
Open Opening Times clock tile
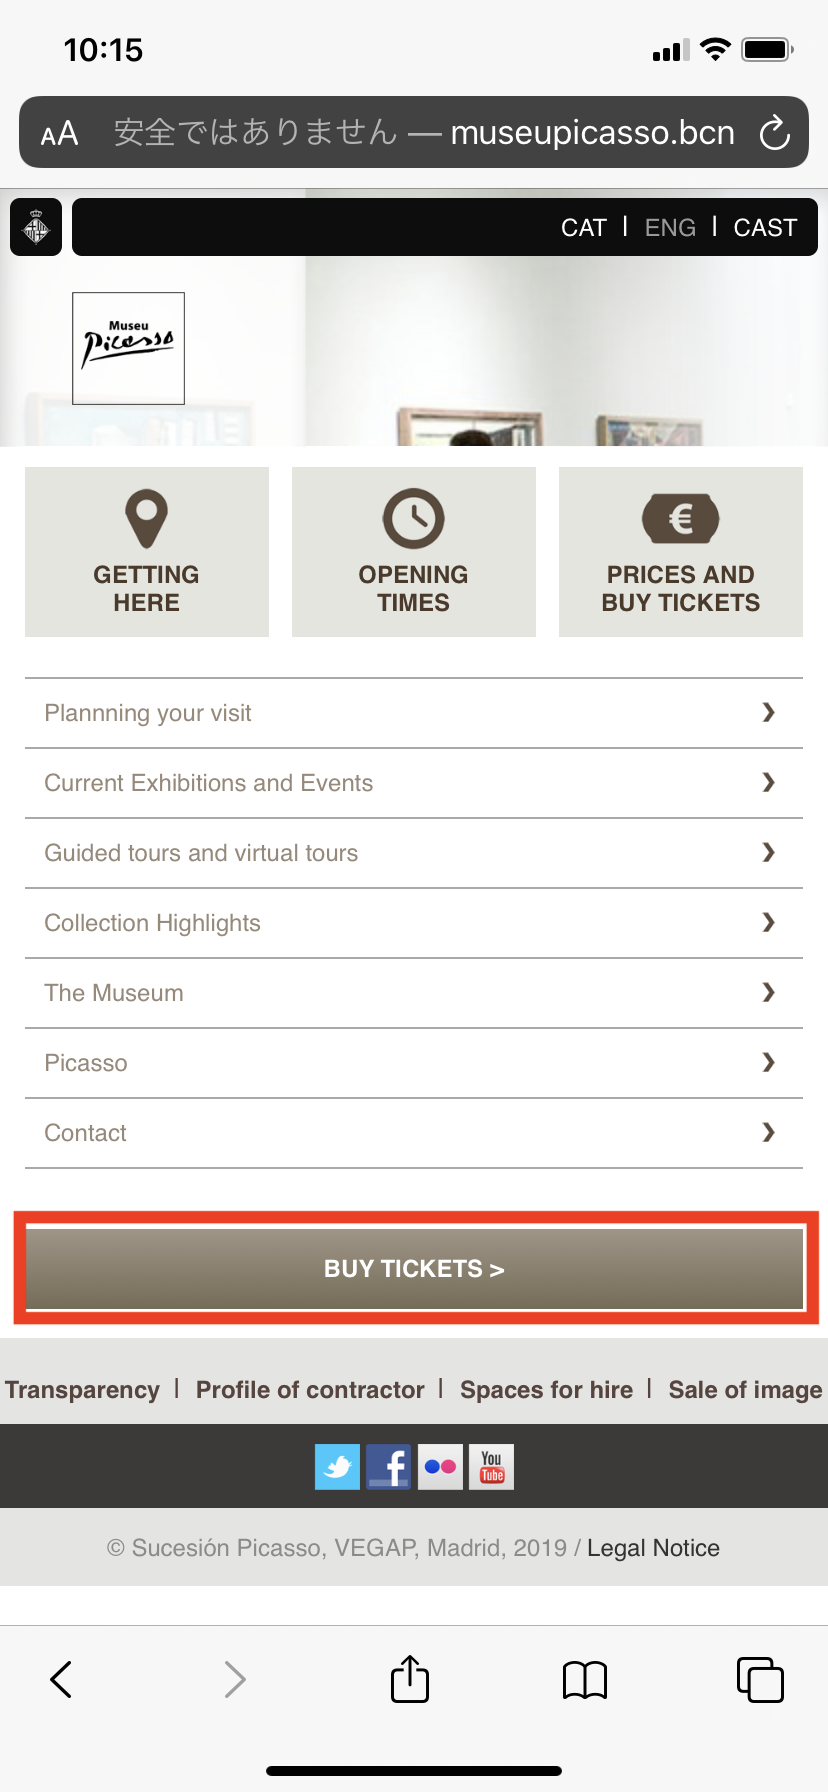pos(414,552)
